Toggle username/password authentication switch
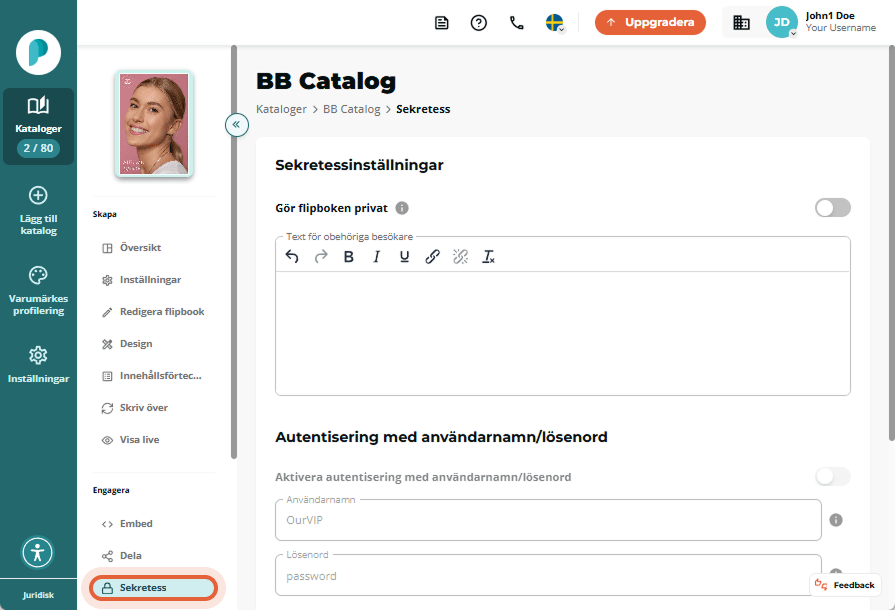The width and height of the screenshot is (895, 610). point(832,476)
